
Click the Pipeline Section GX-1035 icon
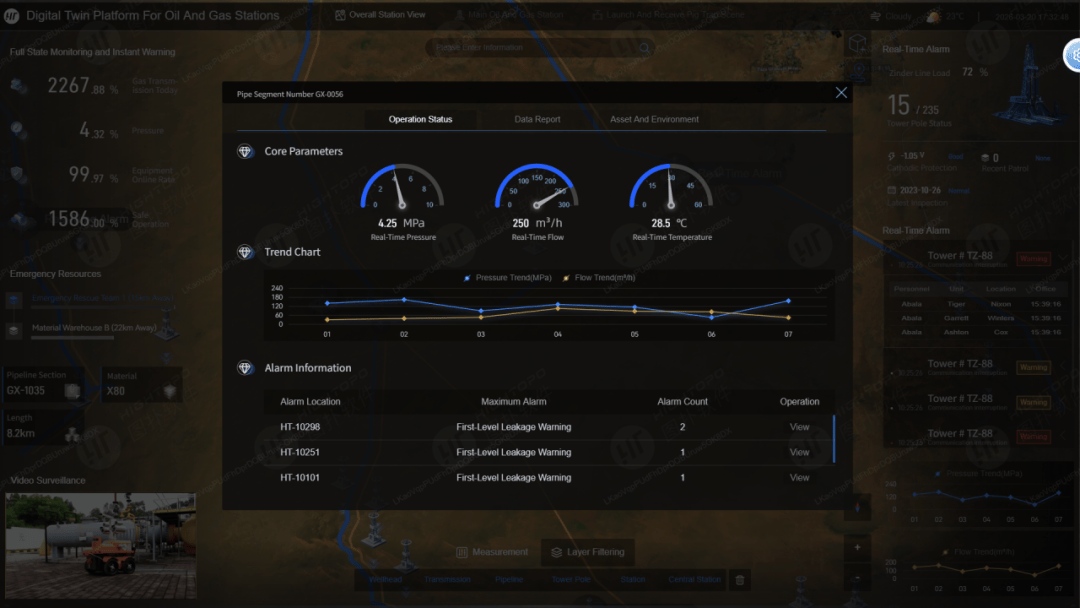click(x=72, y=391)
